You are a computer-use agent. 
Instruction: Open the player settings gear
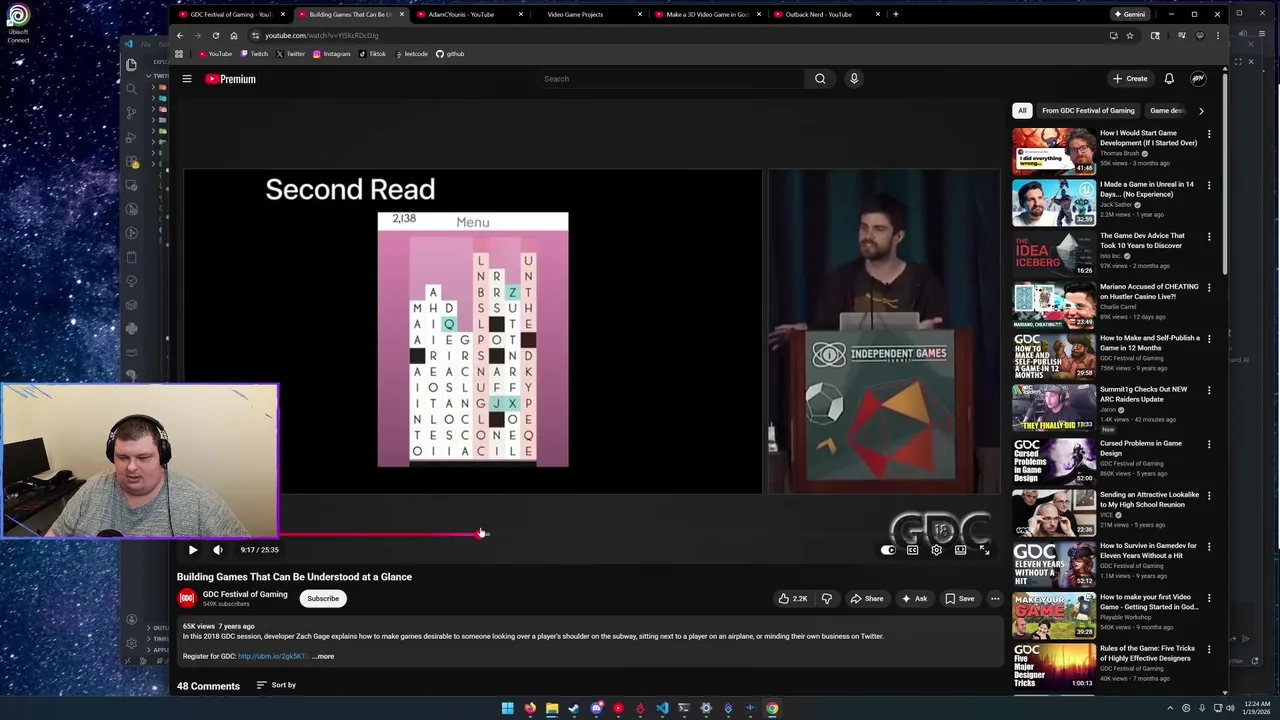pyautogui.click(x=936, y=550)
